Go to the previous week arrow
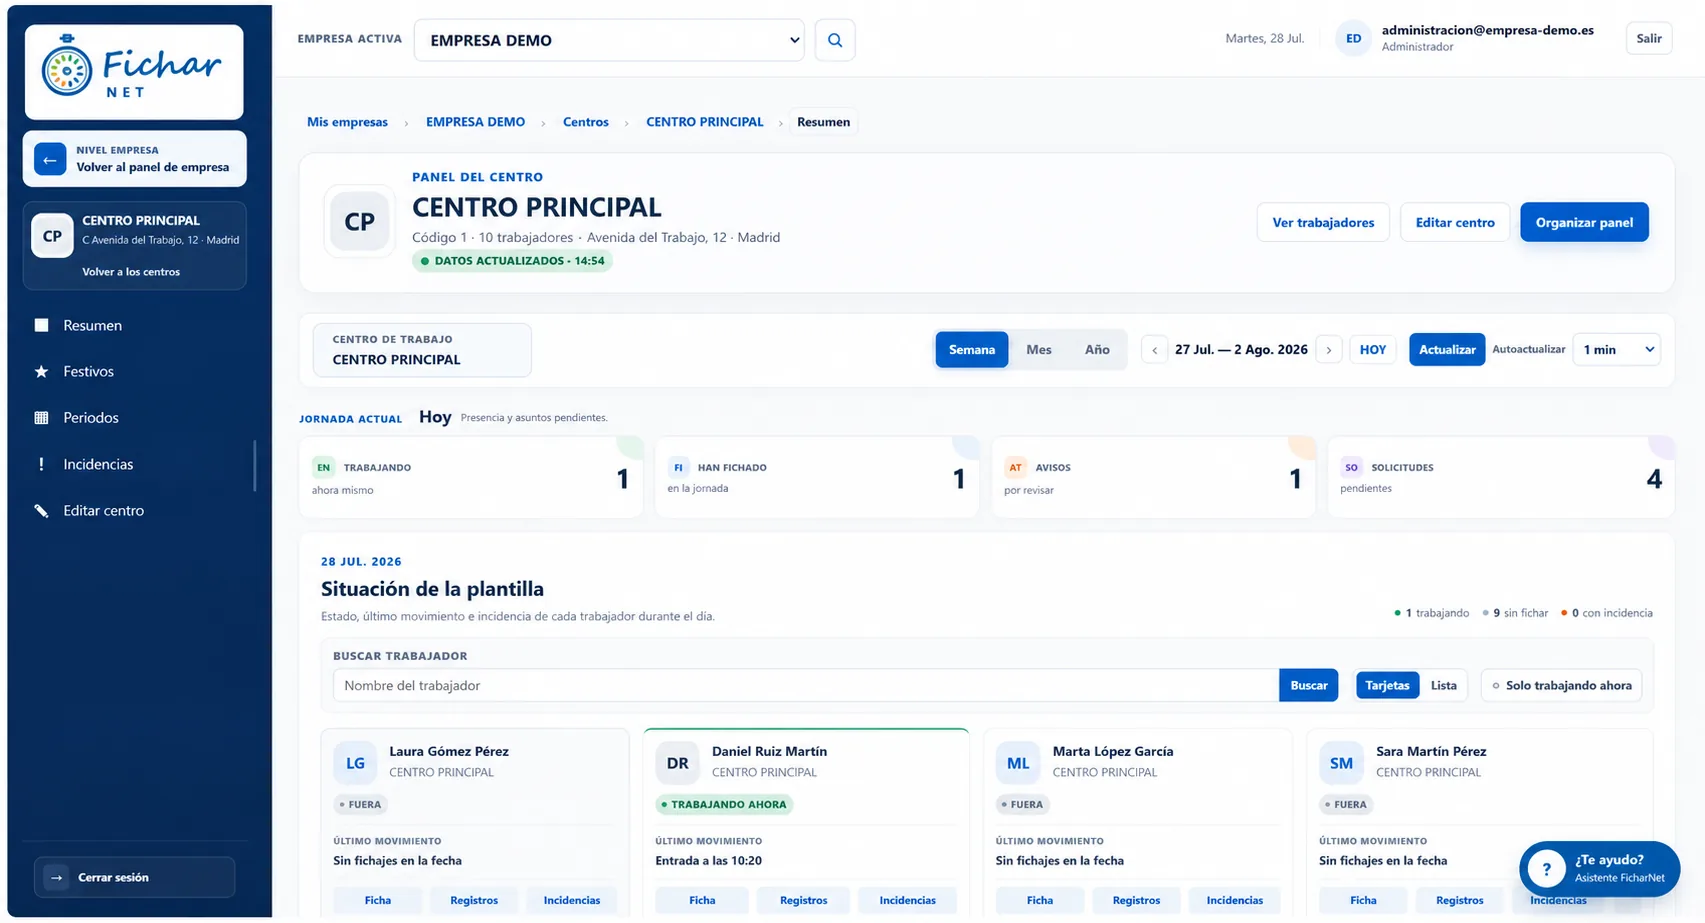This screenshot has height=923, width=1705. click(1154, 350)
